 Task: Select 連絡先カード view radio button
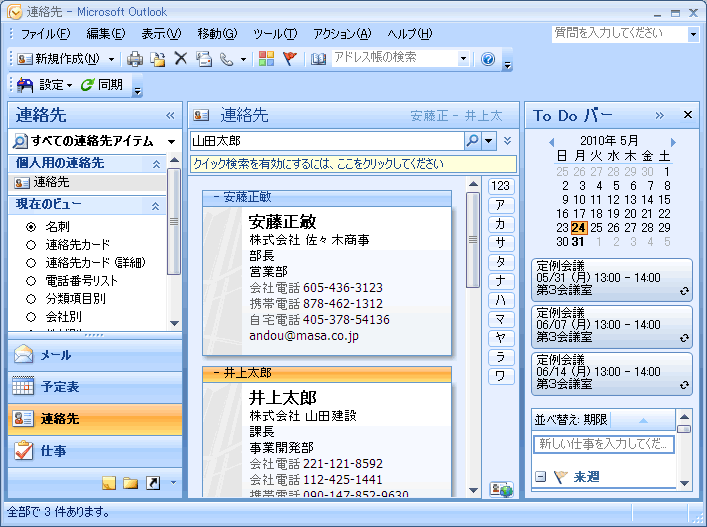31,245
